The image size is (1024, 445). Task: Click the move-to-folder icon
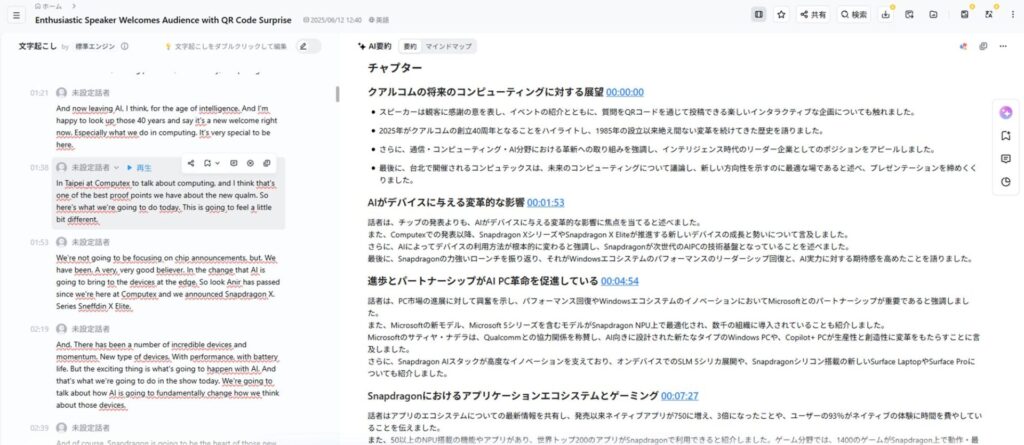coord(933,14)
